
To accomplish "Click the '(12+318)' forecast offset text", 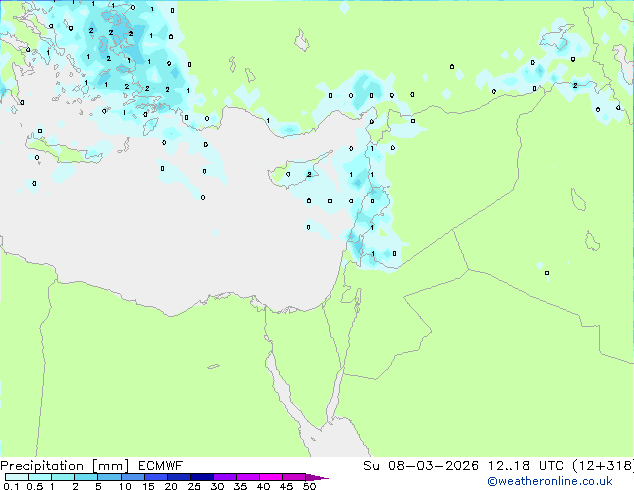I will click(x=603, y=466).
